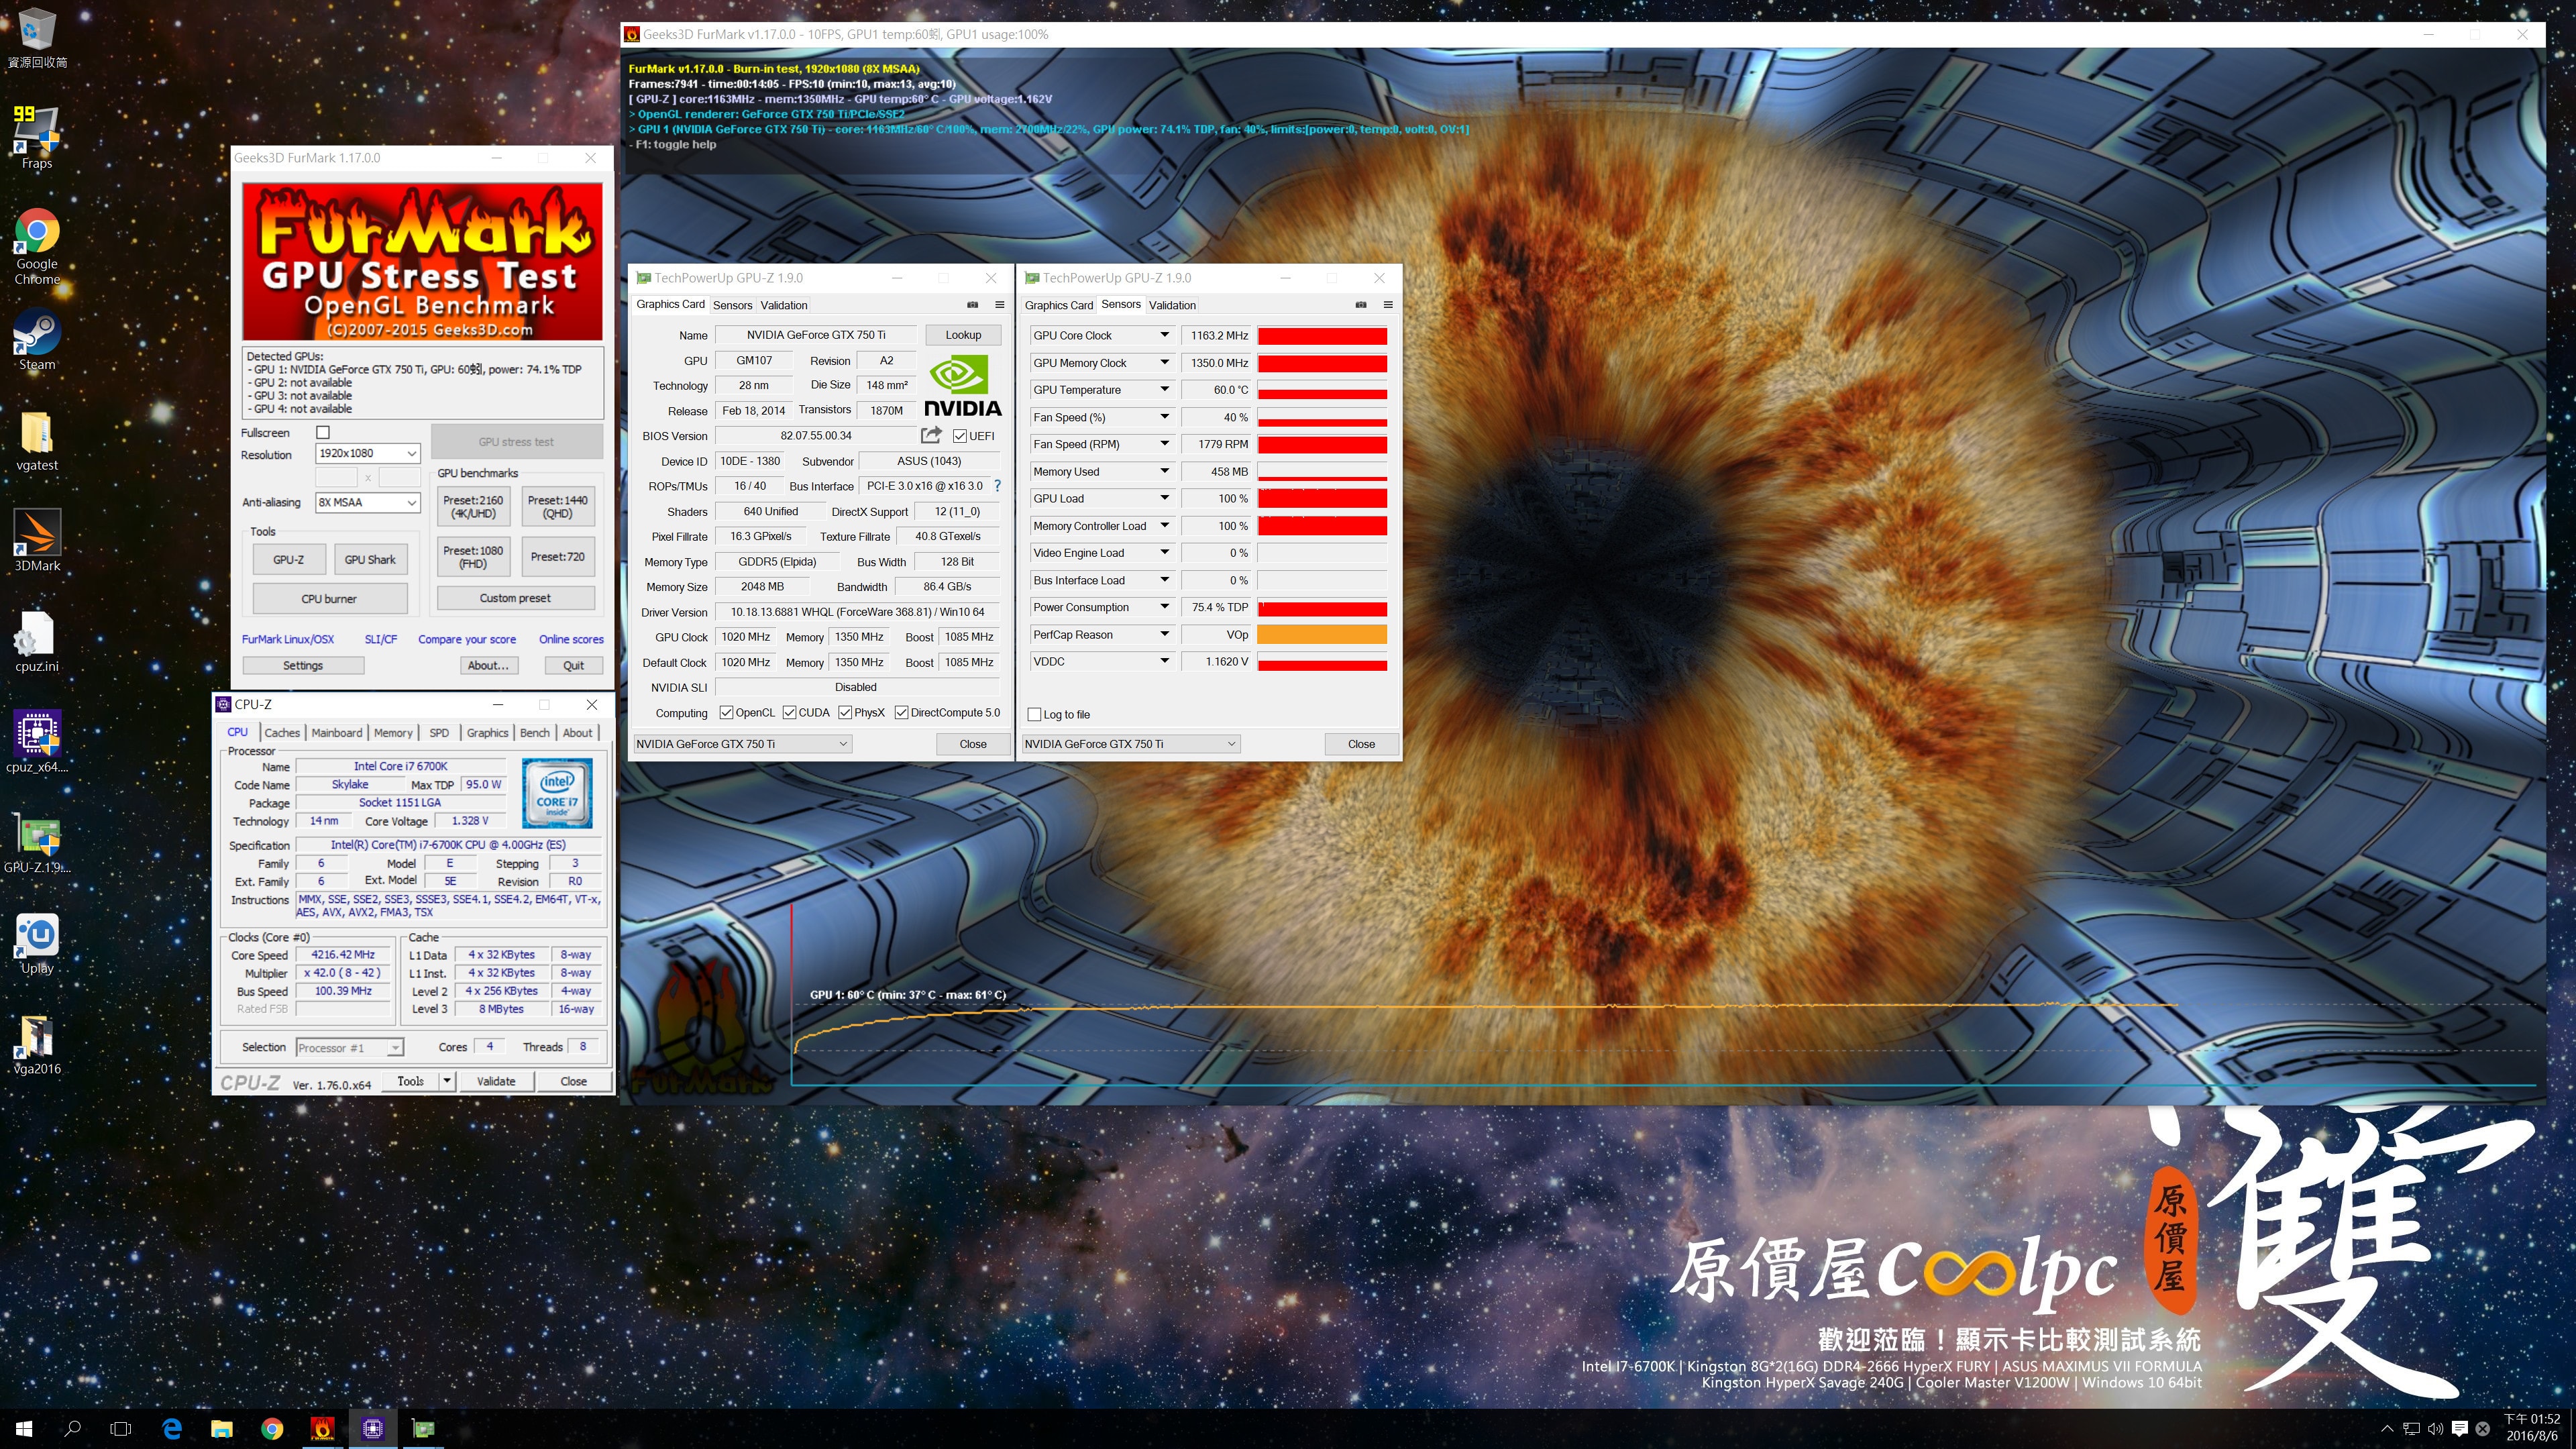Open the Validation tab in GPU-Z Sensors window
This screenshot has height=1449, width=2576.
(1172, 306)
